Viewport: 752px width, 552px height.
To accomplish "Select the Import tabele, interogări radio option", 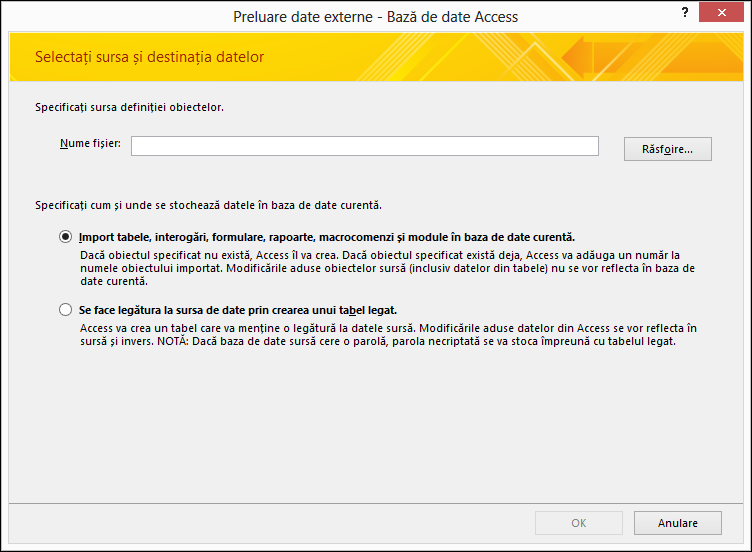I will click(66, 237).
